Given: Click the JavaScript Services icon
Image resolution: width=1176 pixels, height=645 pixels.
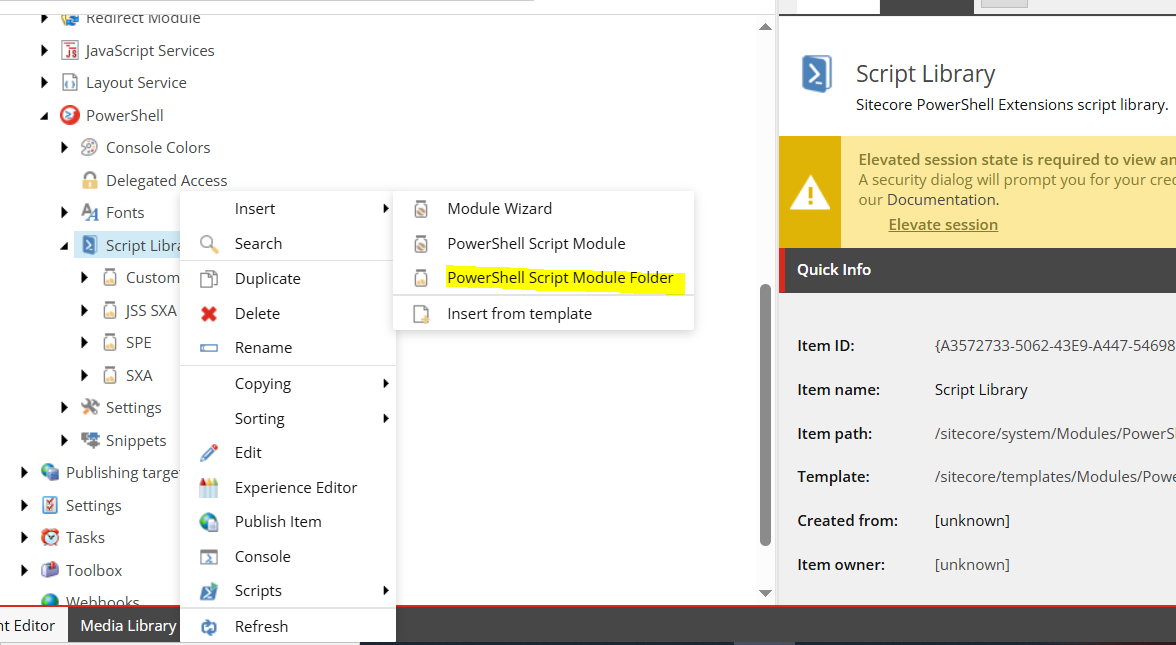Looking at the screenshot, I should 70,50.
